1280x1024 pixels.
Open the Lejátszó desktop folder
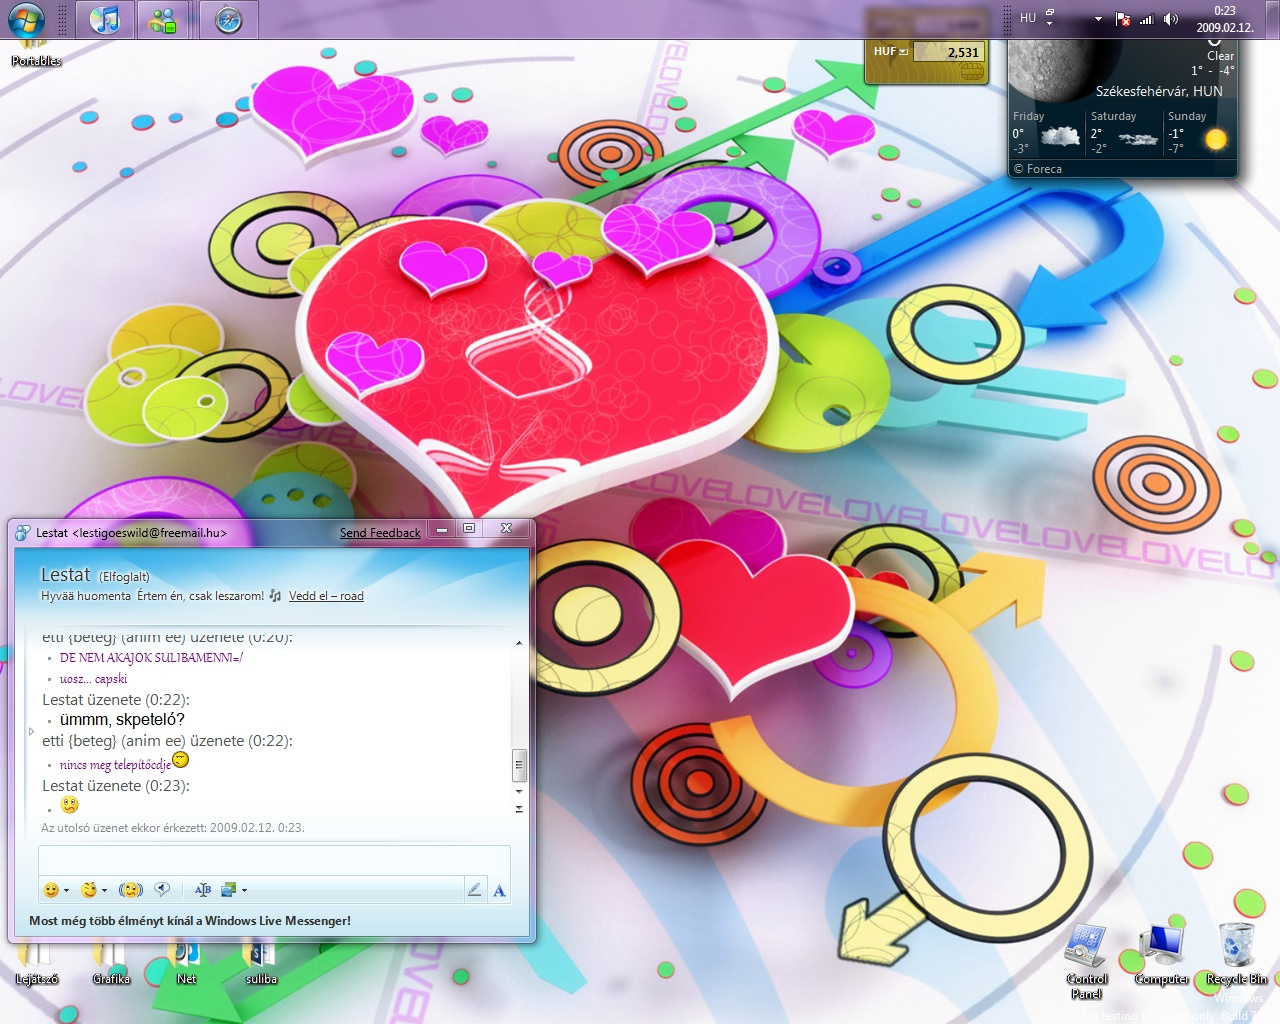(36, 964)
